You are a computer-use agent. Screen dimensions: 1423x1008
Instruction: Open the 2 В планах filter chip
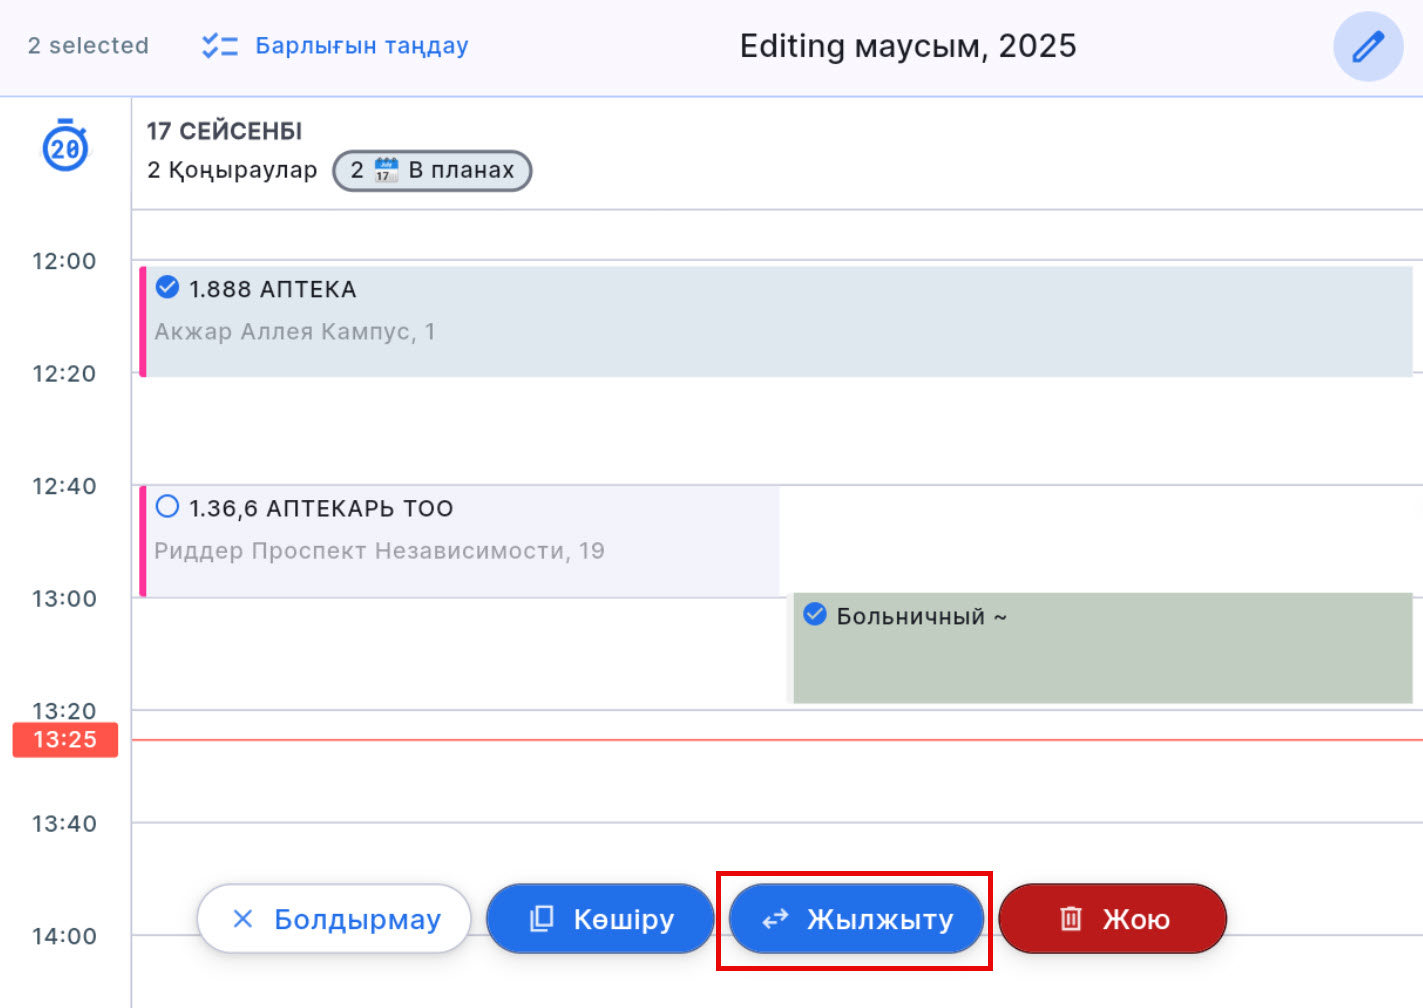[x=432, y=170]
